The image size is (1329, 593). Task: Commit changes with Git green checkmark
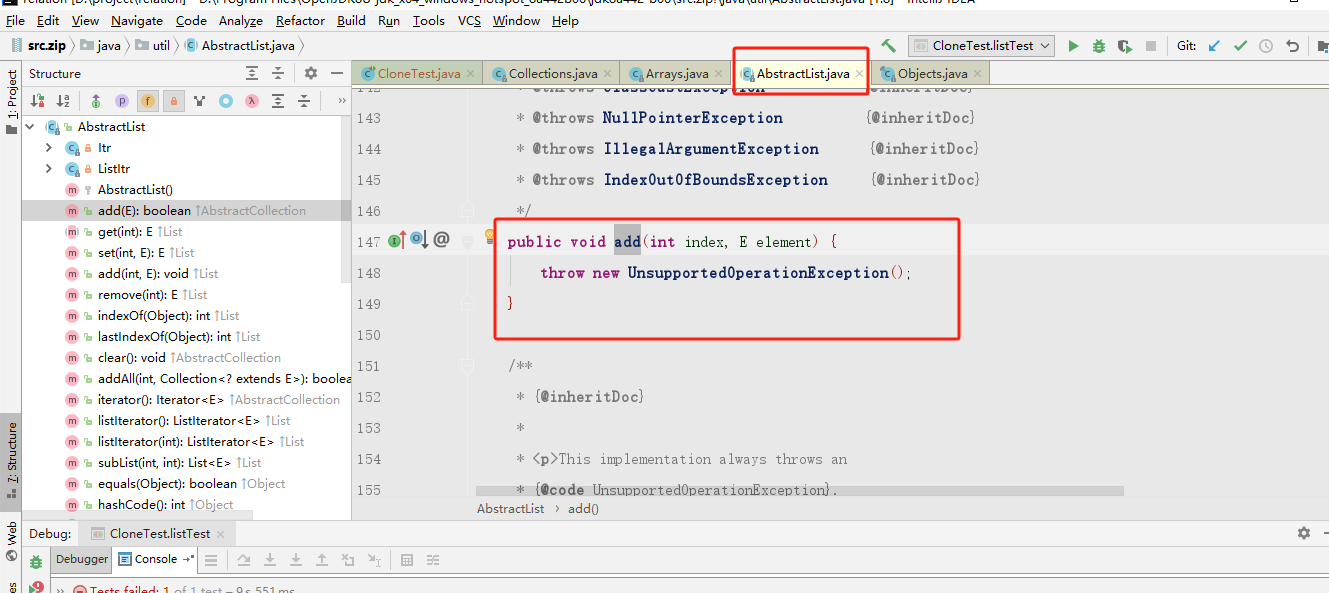point(1241,46)
